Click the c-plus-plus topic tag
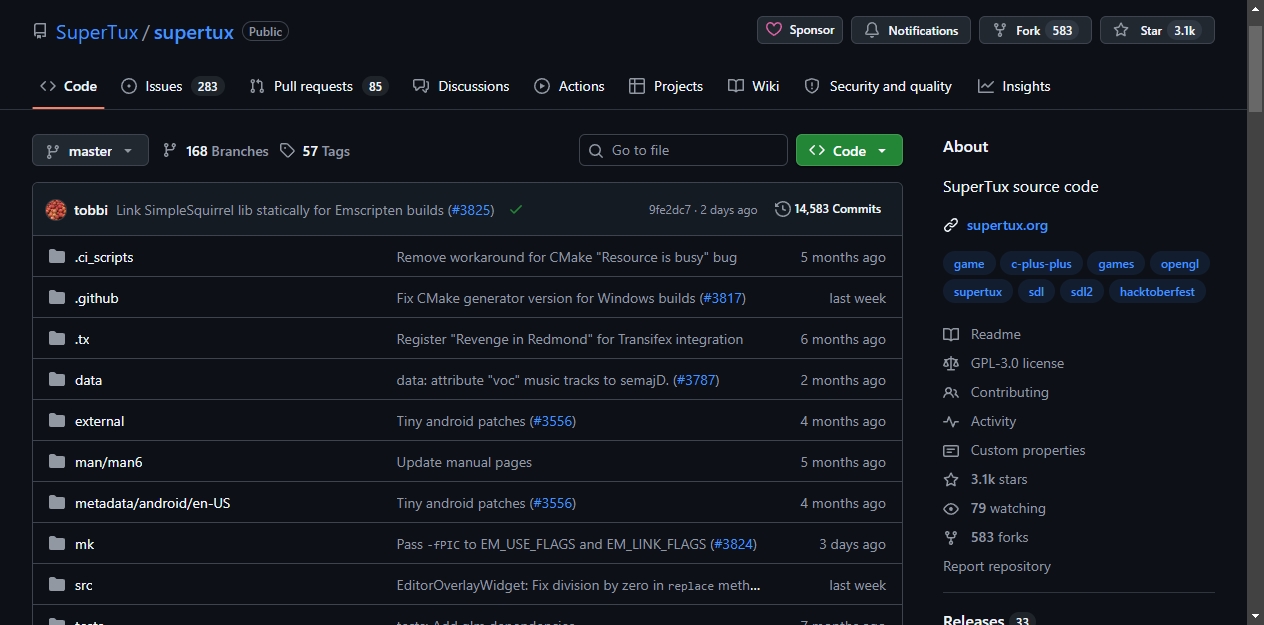The height and width of the screenshot is (625, 1264). (1041, 264)
